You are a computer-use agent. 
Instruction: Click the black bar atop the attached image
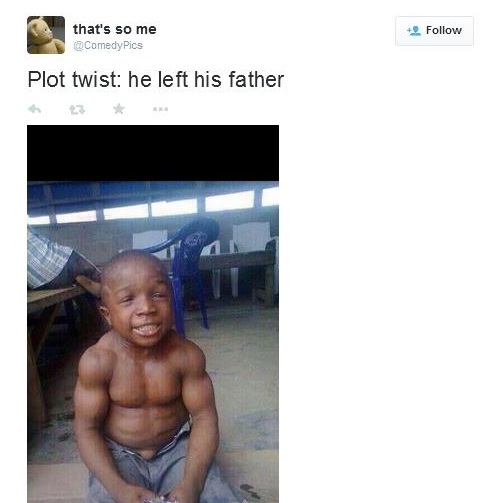(153, 153)
